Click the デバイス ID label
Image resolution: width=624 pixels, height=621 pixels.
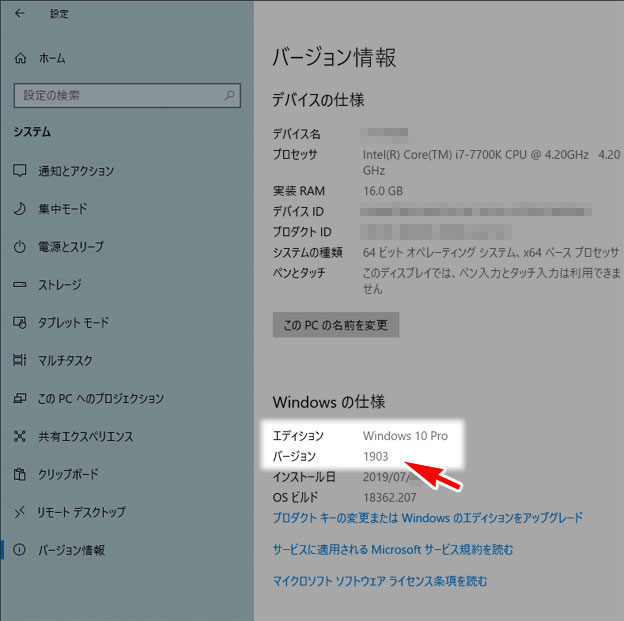(x=298, y=211)
